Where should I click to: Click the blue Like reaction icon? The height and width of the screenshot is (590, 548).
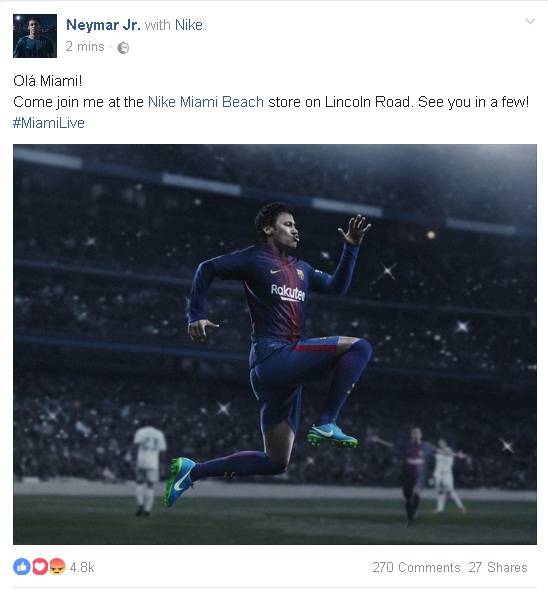click(x=21, y=566)
